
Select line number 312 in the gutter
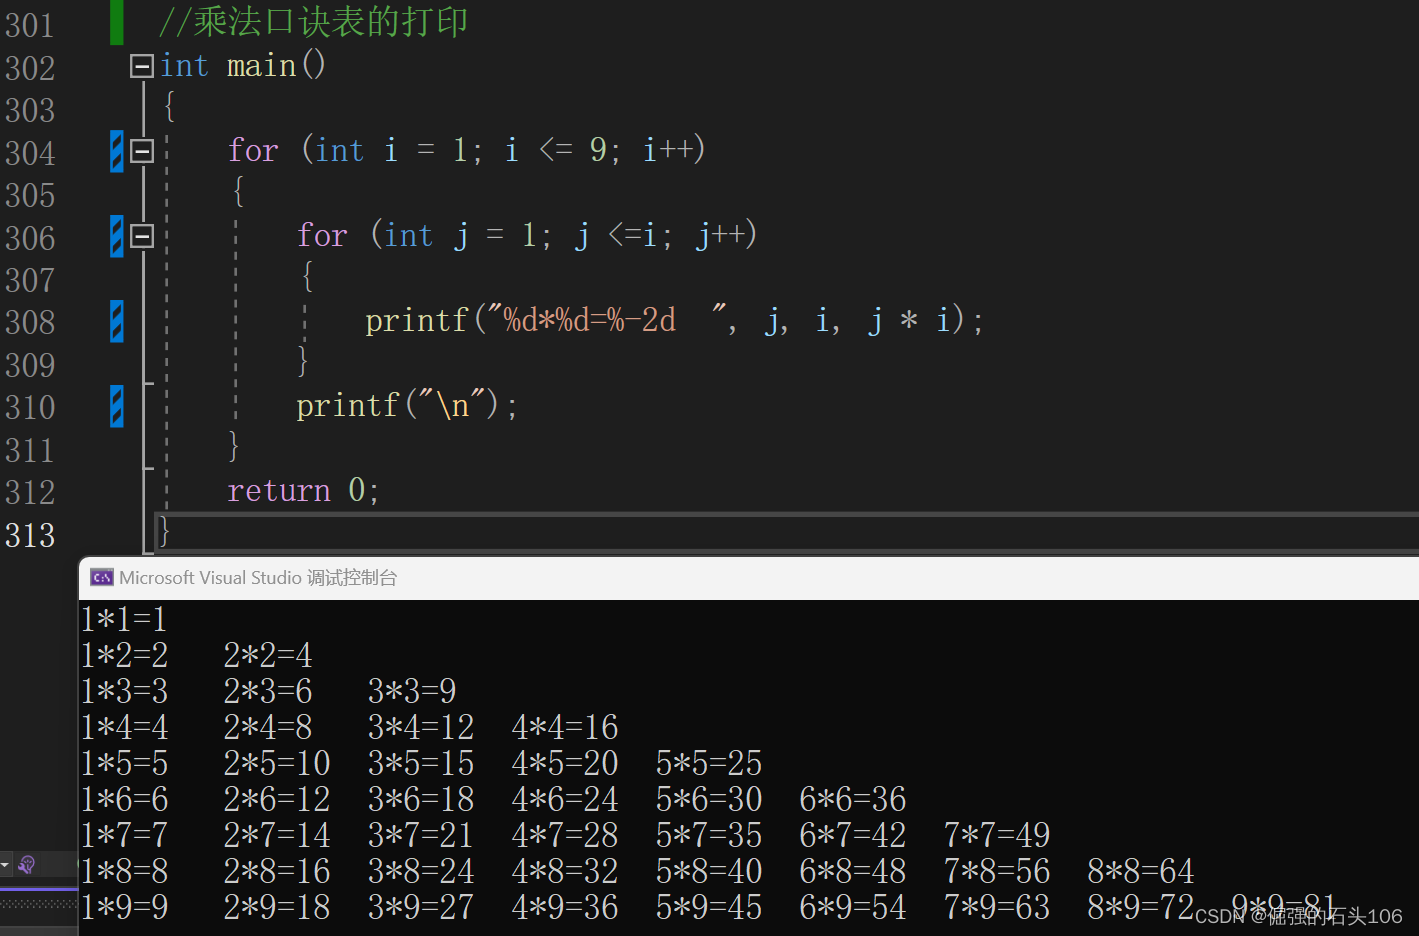pyautogui.click(x=30, y=491)
